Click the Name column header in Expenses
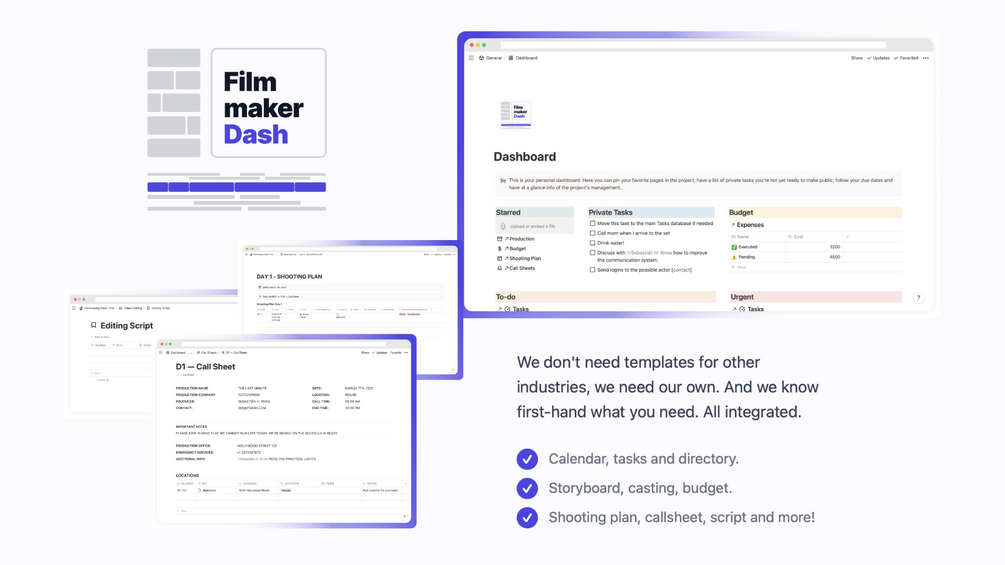The width and height of the screenshot is (1005, 565). pos(758,236)
